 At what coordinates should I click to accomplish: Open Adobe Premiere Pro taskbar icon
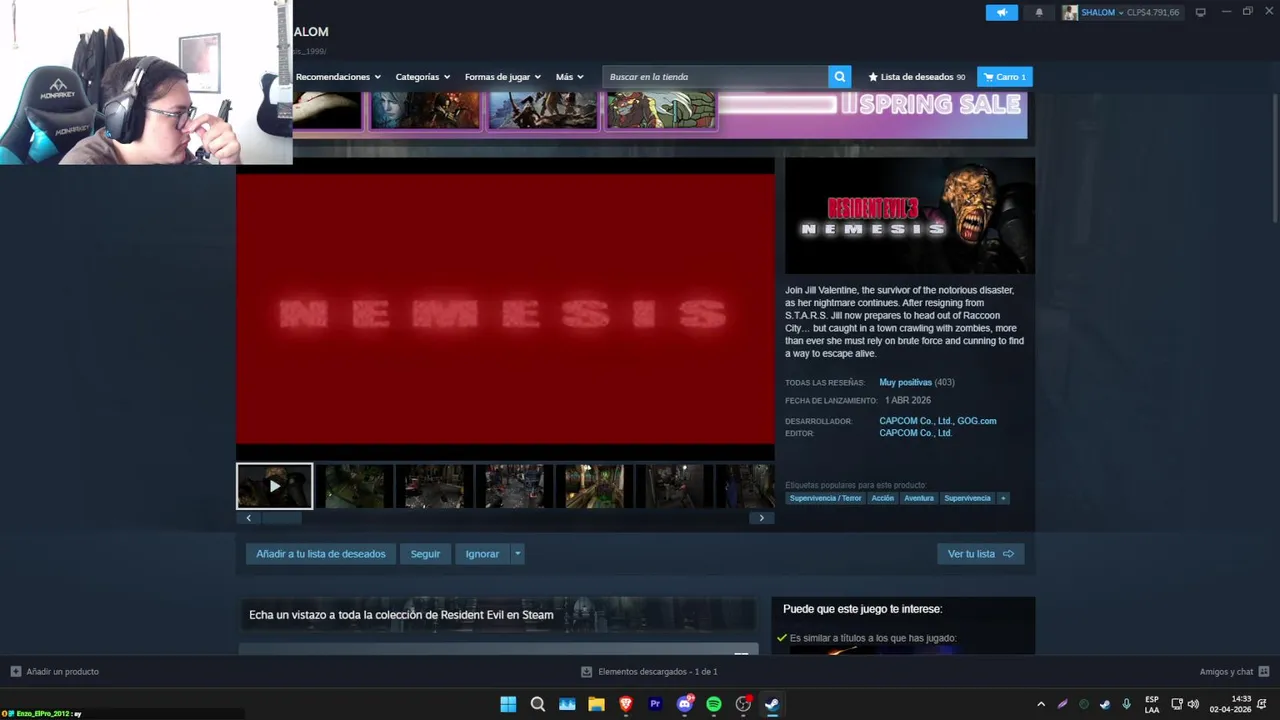tap(655, 704)
